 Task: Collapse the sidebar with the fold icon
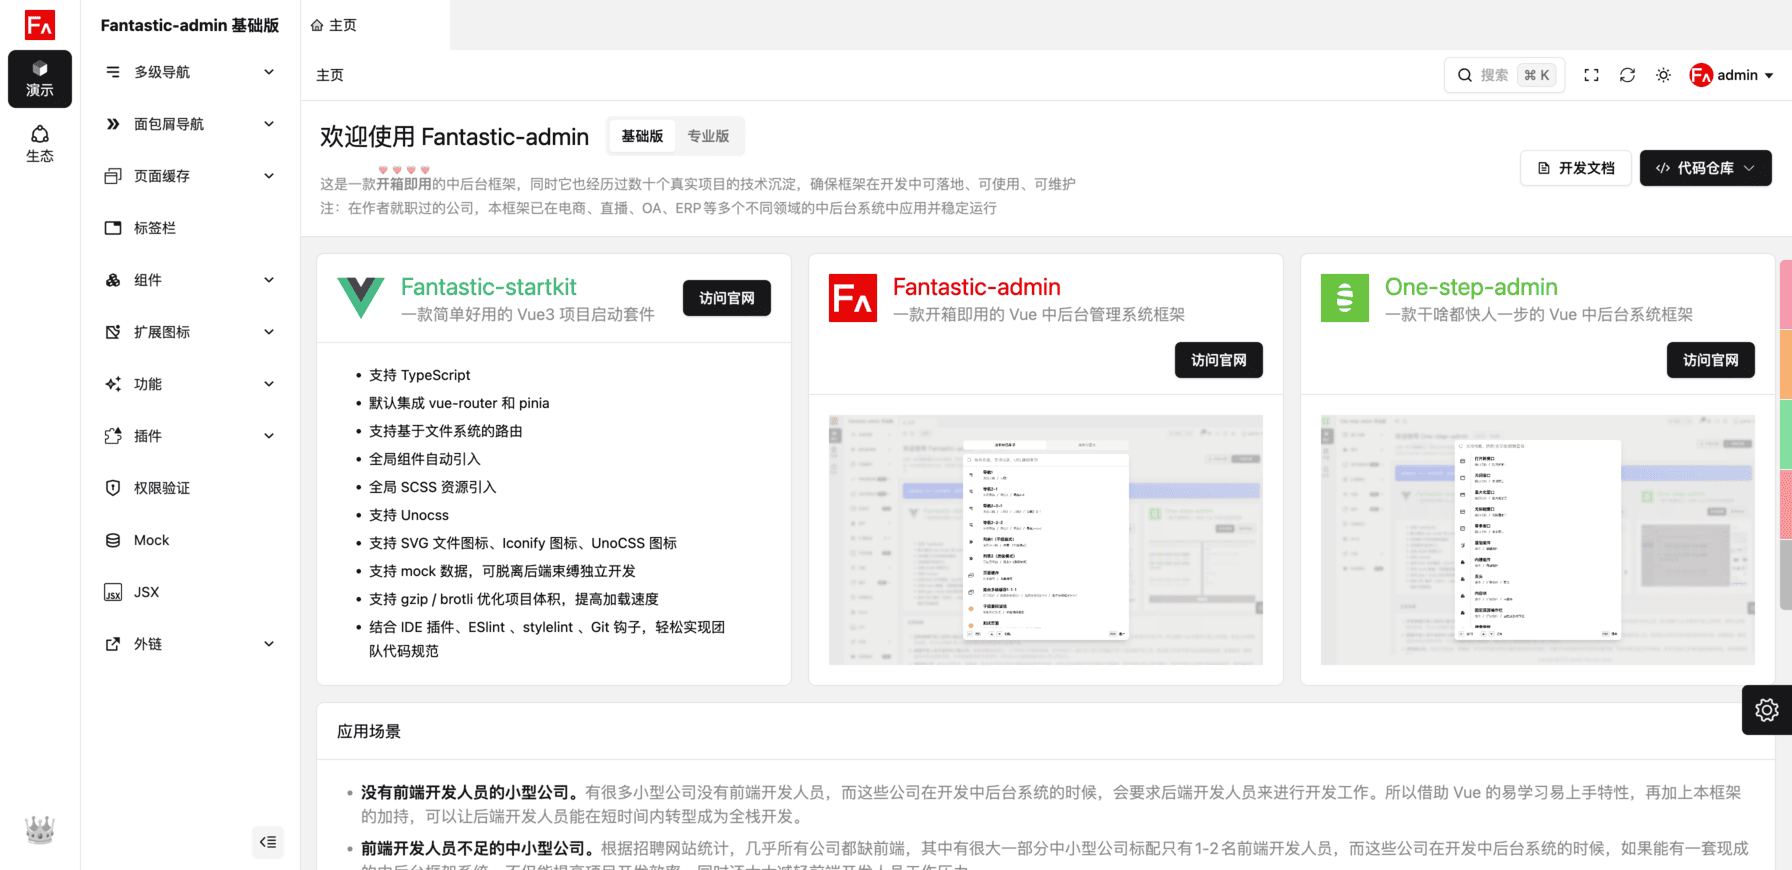coord(268,842)
